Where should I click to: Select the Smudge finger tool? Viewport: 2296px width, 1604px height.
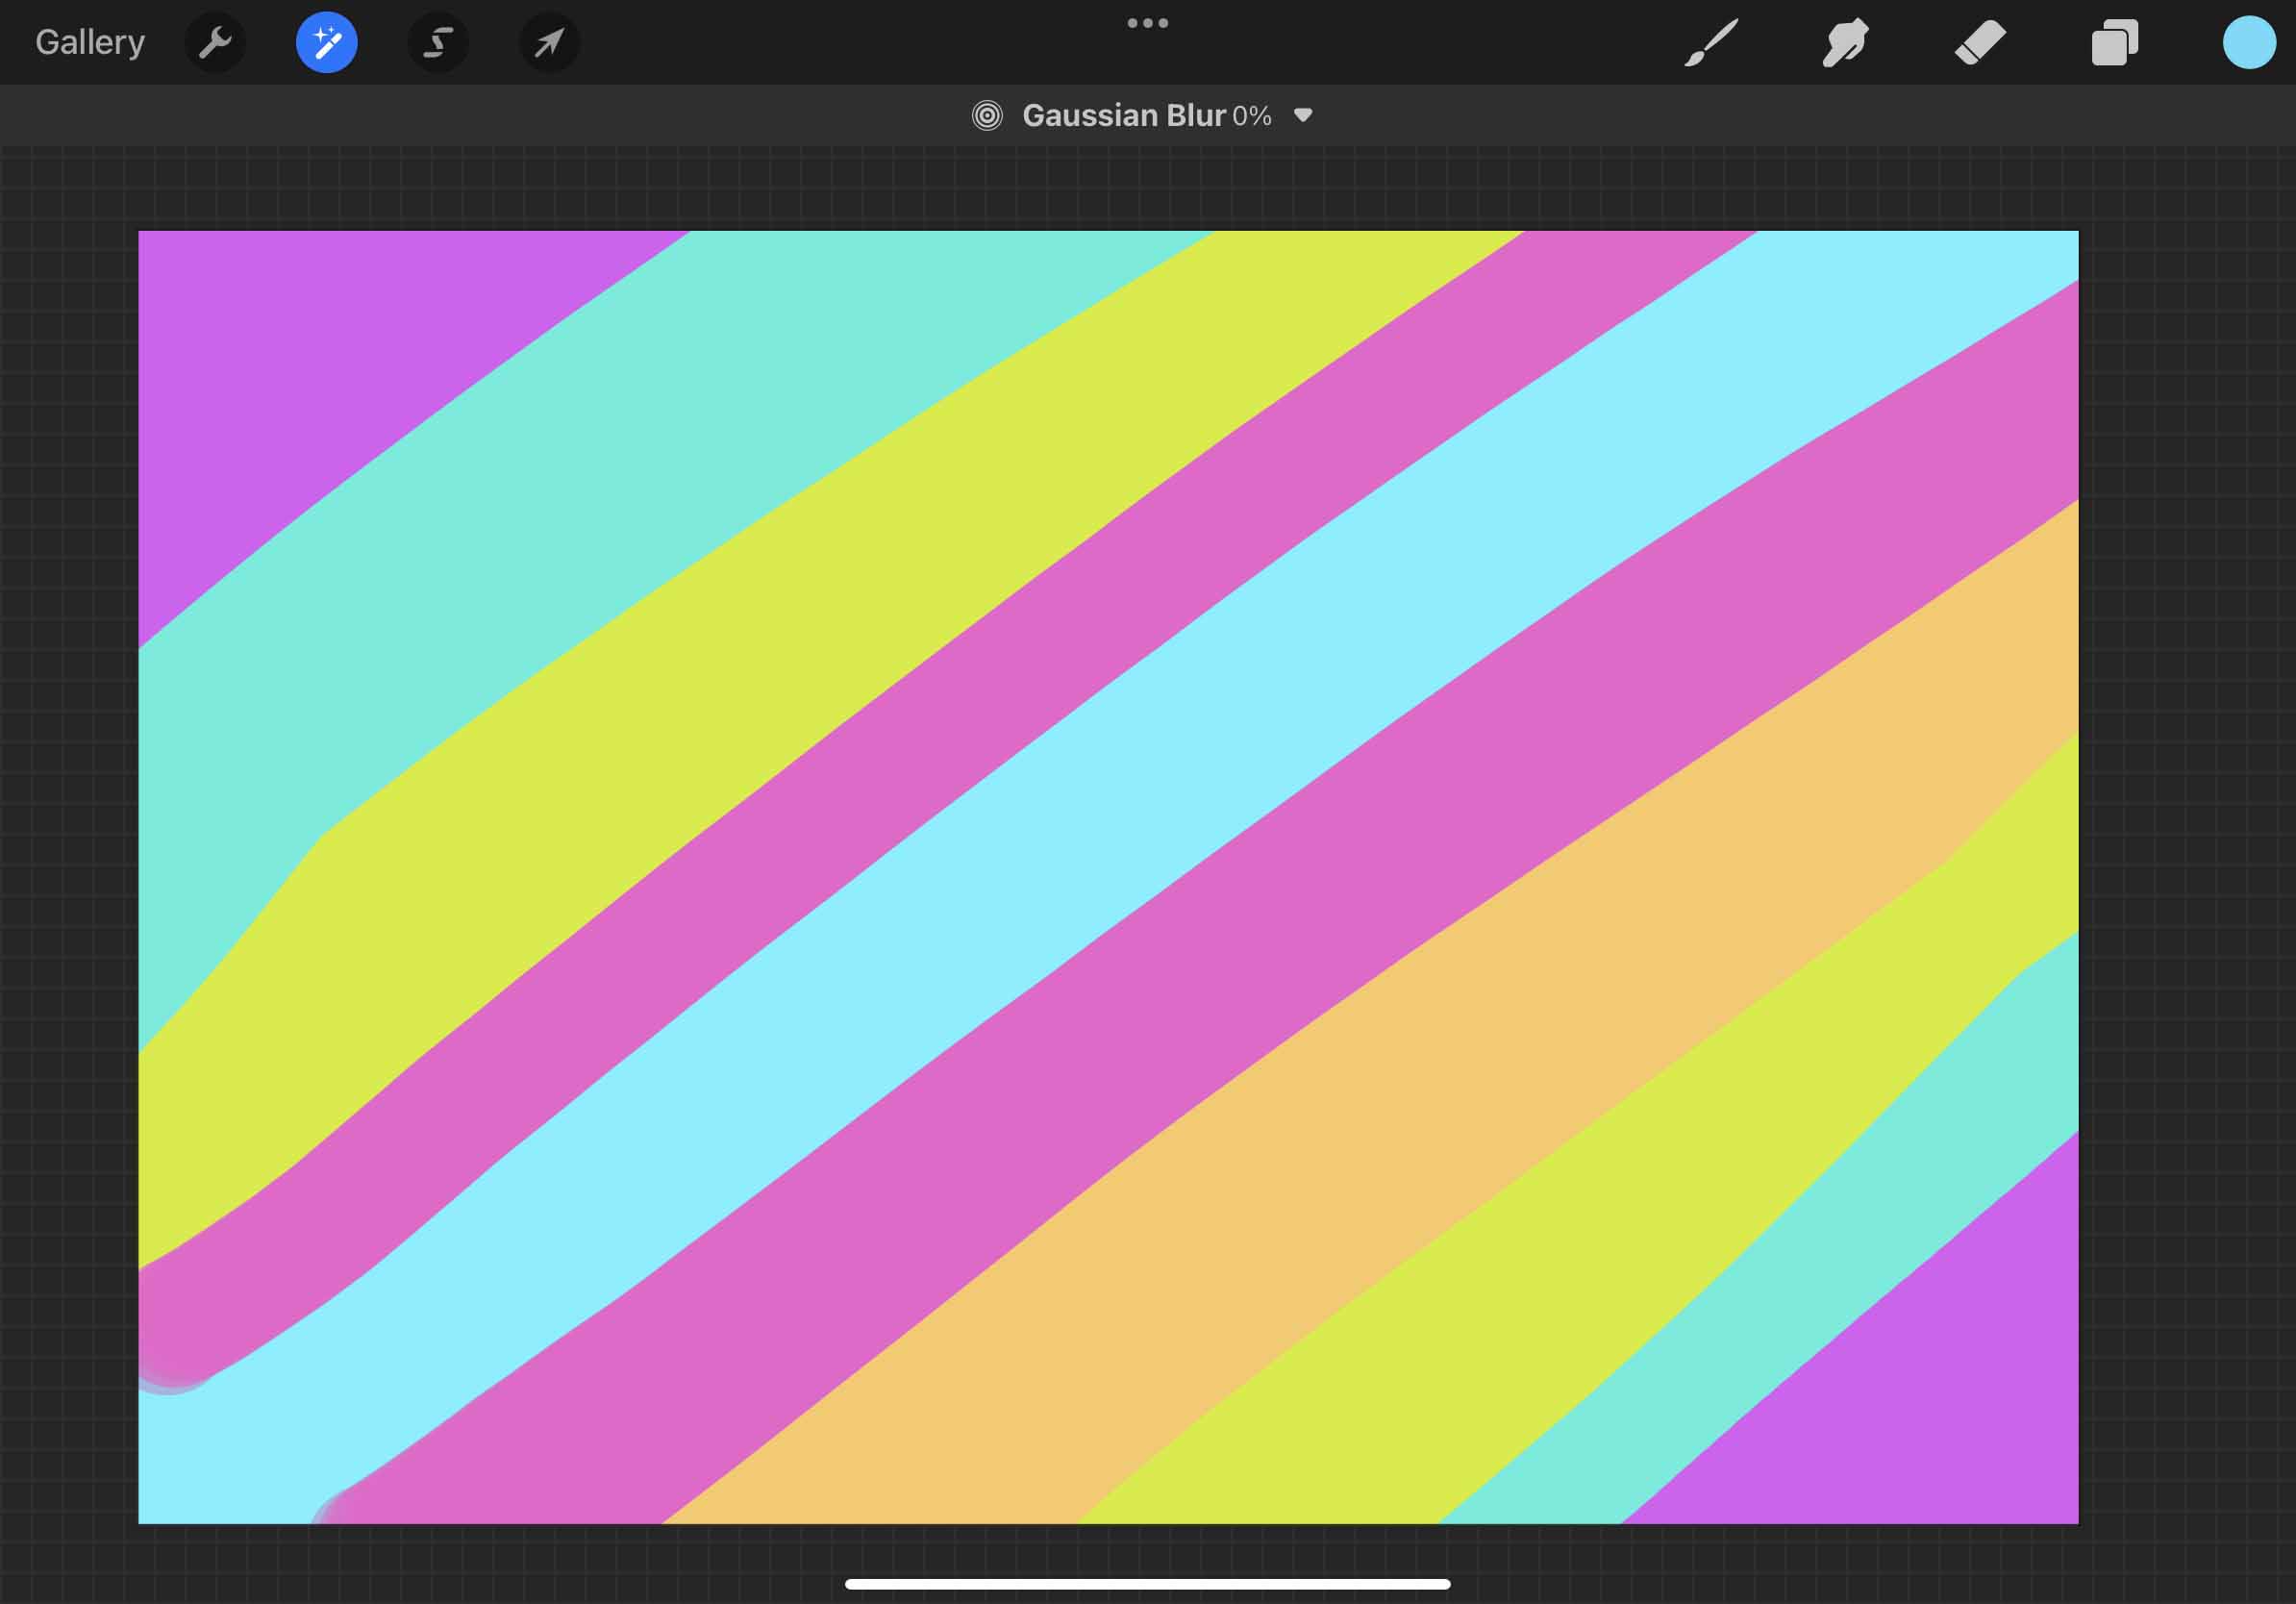[x=1845, y=43]
